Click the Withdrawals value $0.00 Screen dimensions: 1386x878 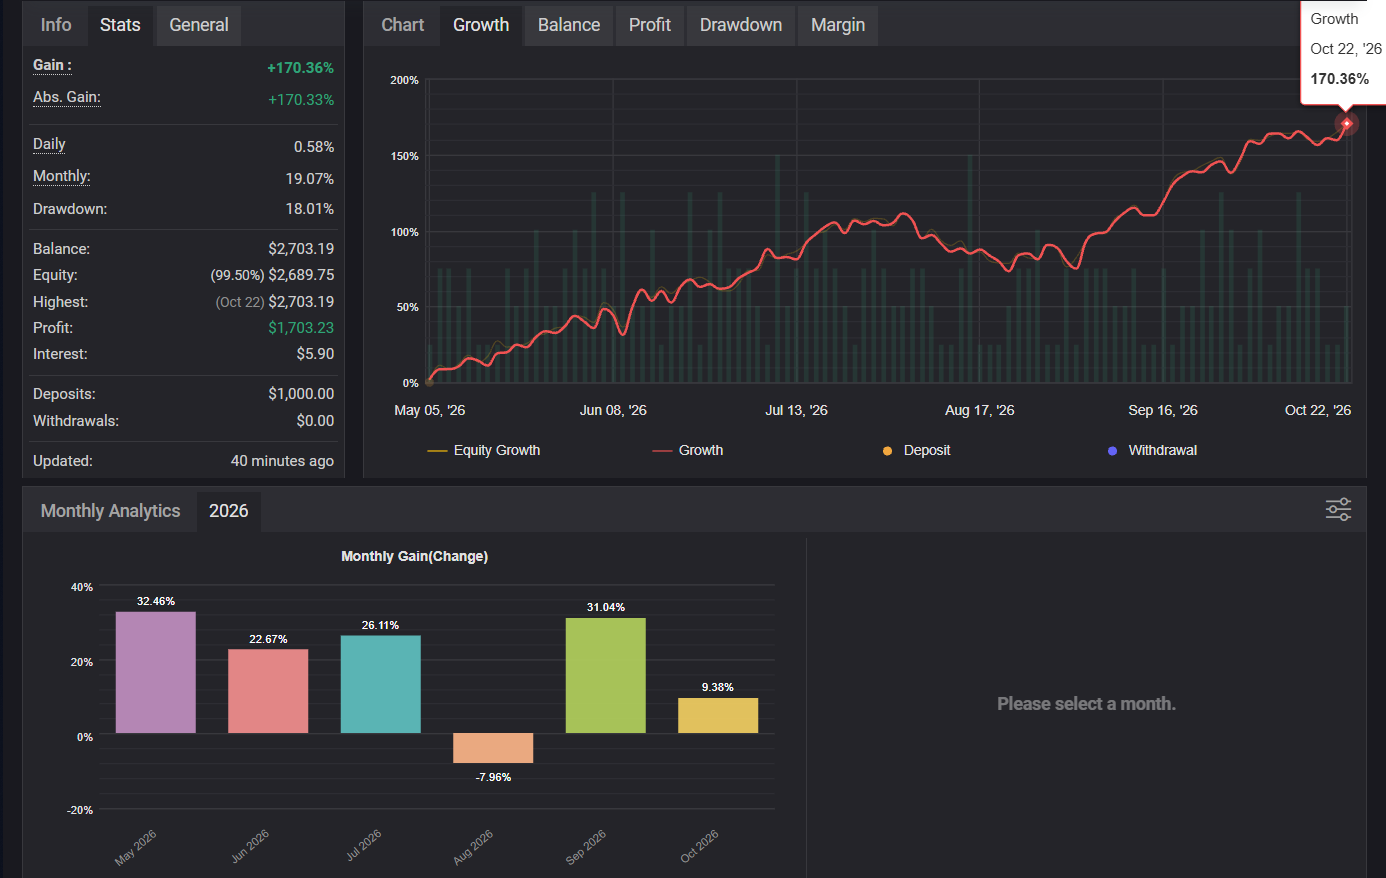tap(315, 421)
